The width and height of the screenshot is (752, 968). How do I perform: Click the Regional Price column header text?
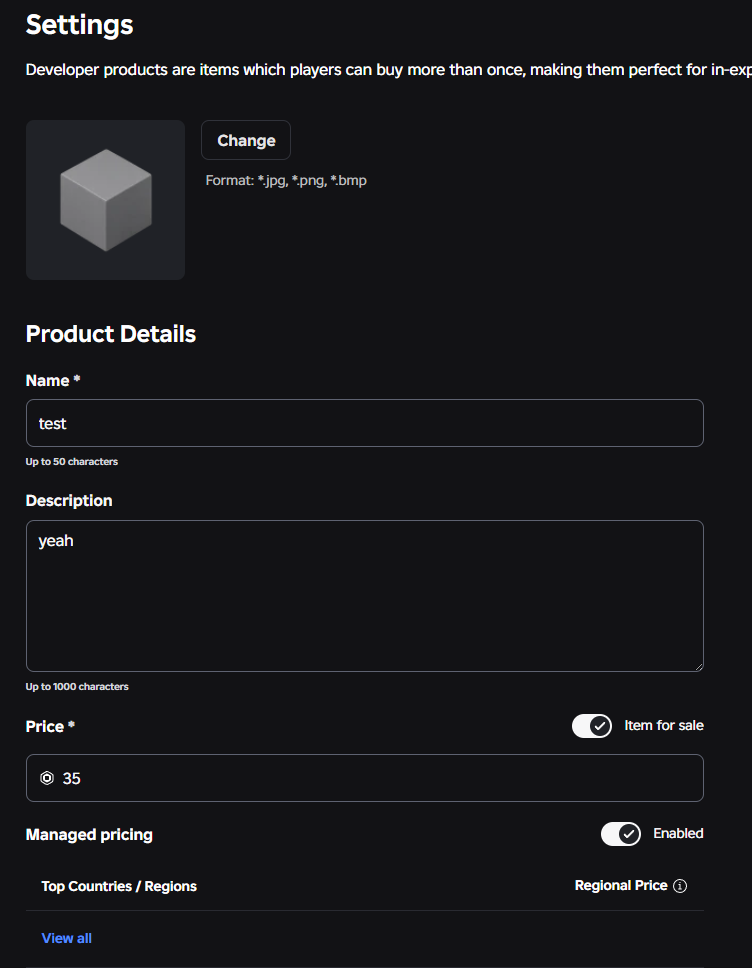point(621,885)
